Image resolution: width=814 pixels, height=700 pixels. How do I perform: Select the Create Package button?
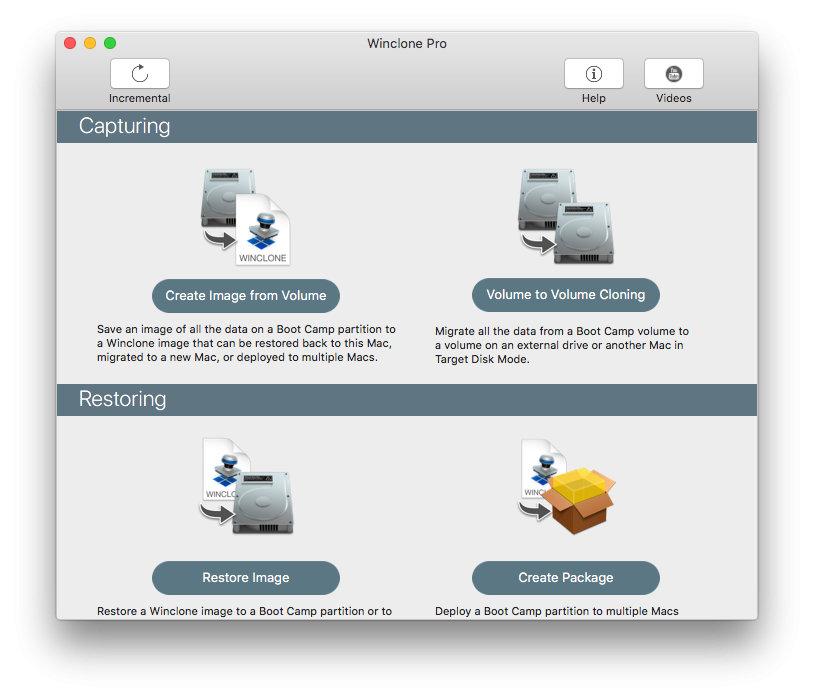(566, 577)
